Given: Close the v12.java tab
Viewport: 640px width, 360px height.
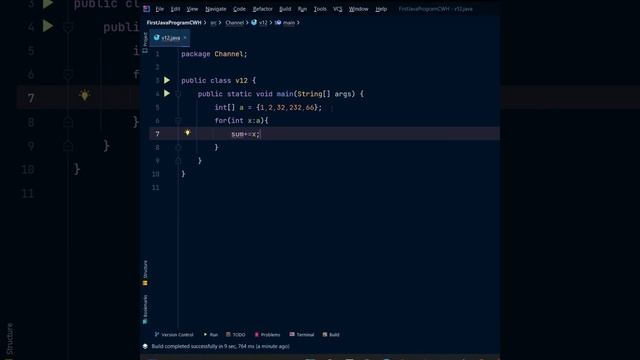Looking at the screenshot, I should pos(185,38).
